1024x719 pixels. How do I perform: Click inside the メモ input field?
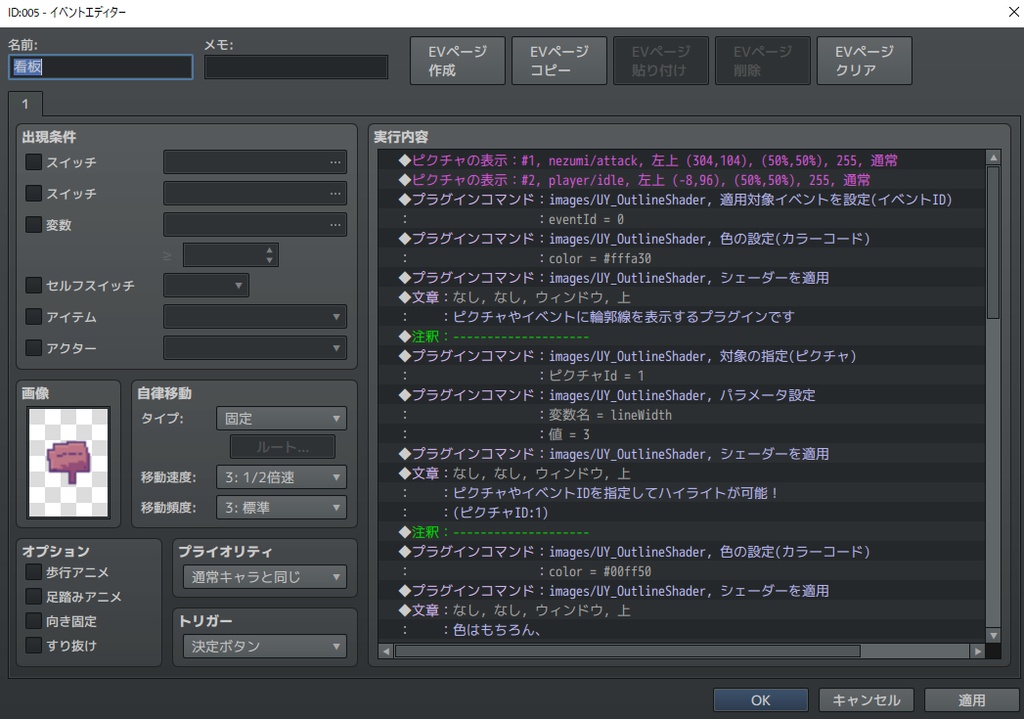pyautogui.click(x=297, y=67)
